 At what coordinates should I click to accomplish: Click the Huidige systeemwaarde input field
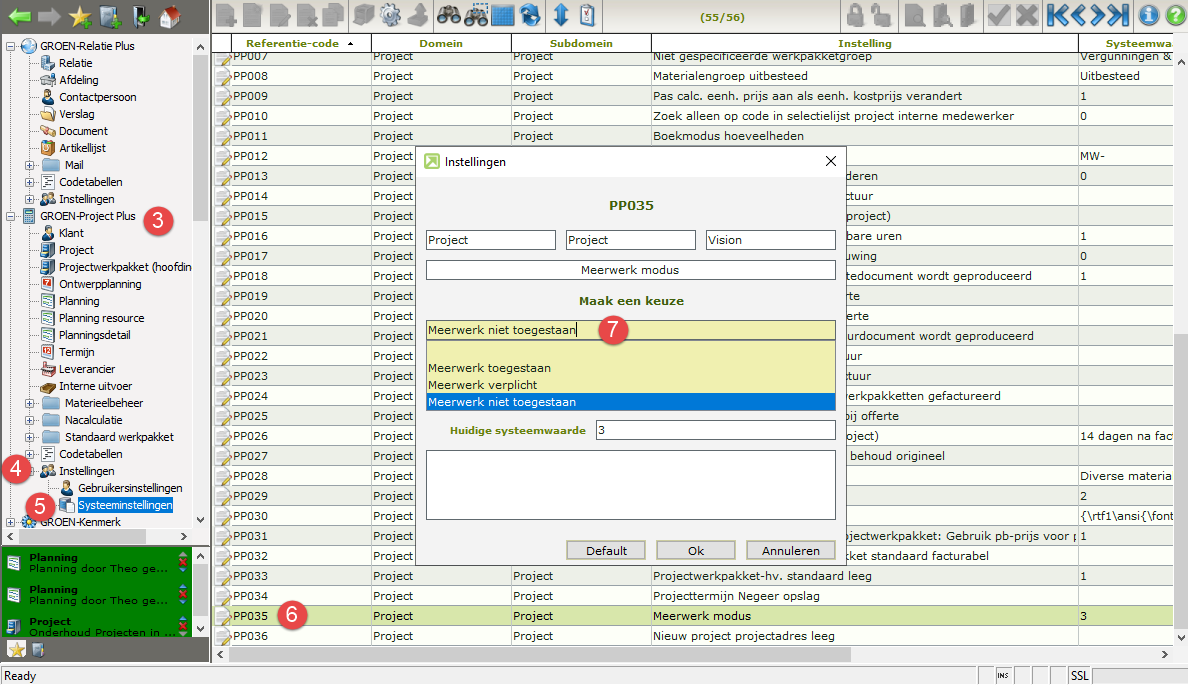coord(715,430)
